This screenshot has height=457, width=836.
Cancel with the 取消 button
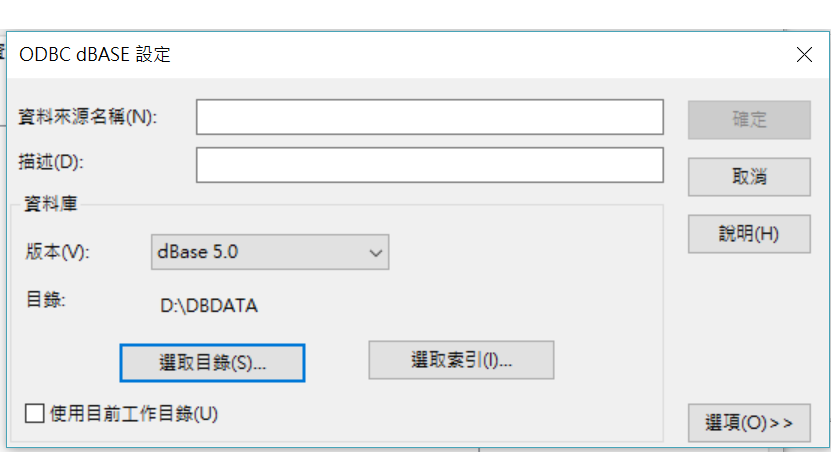[749, 177]
